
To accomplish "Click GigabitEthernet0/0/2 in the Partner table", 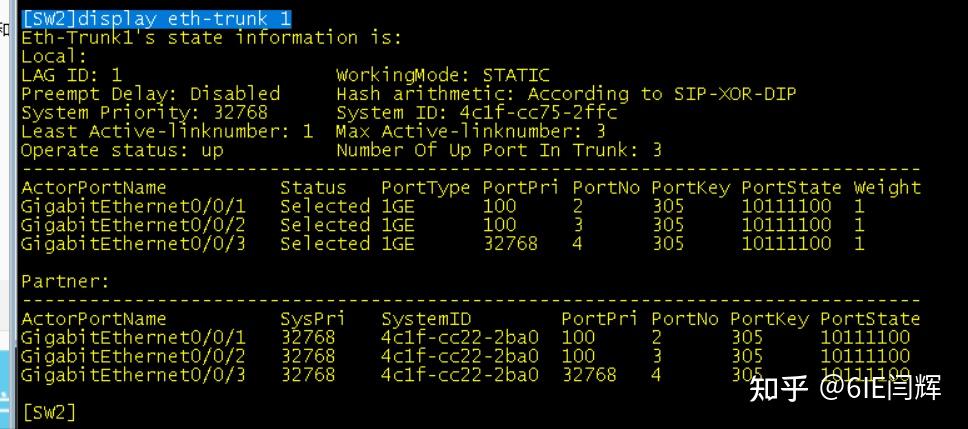I will [x=133, y=356].
